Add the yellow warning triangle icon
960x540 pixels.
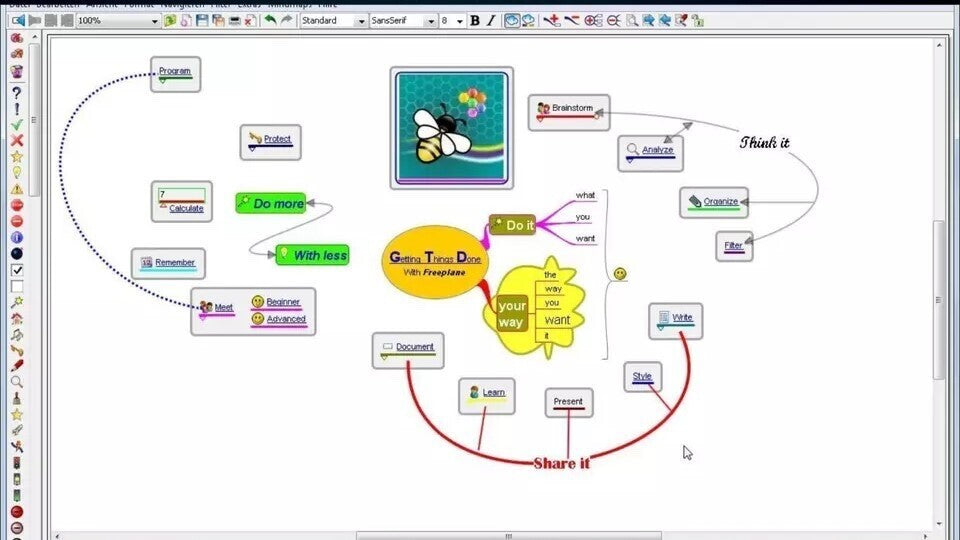coord(16,188)
